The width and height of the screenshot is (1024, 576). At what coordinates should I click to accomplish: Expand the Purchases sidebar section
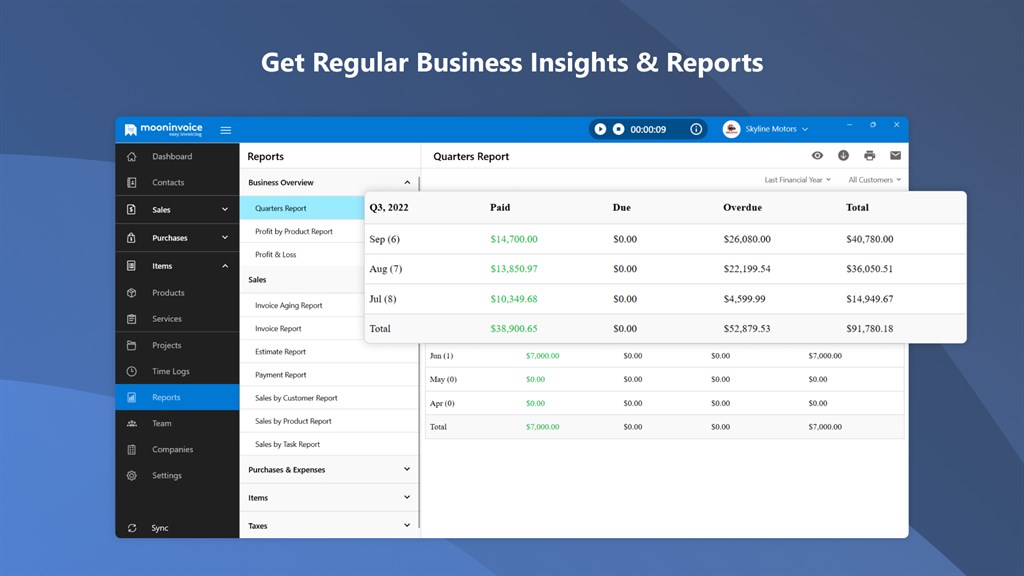[x=177, y=238]
